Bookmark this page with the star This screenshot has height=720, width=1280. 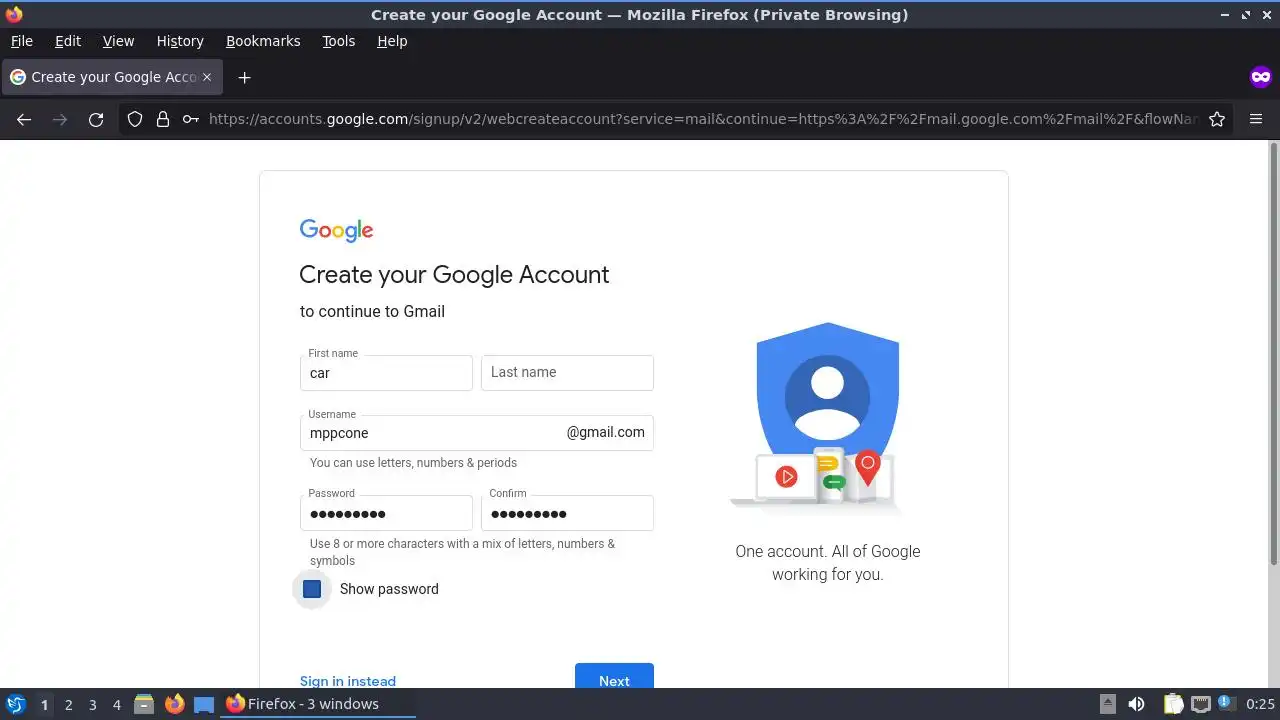[1217, 119]
